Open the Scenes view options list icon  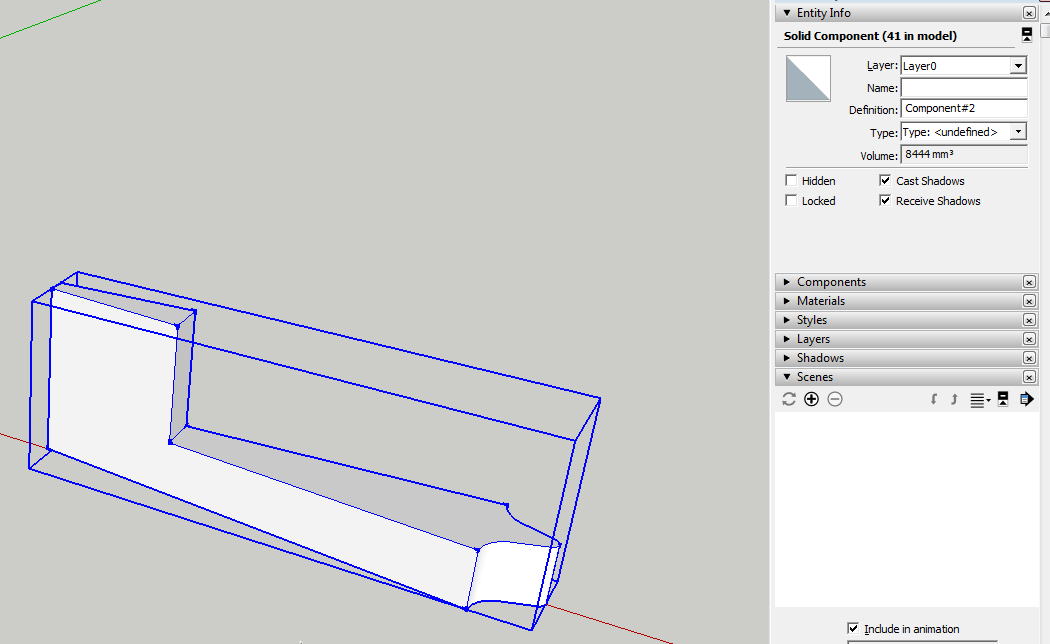click(980, 399)
